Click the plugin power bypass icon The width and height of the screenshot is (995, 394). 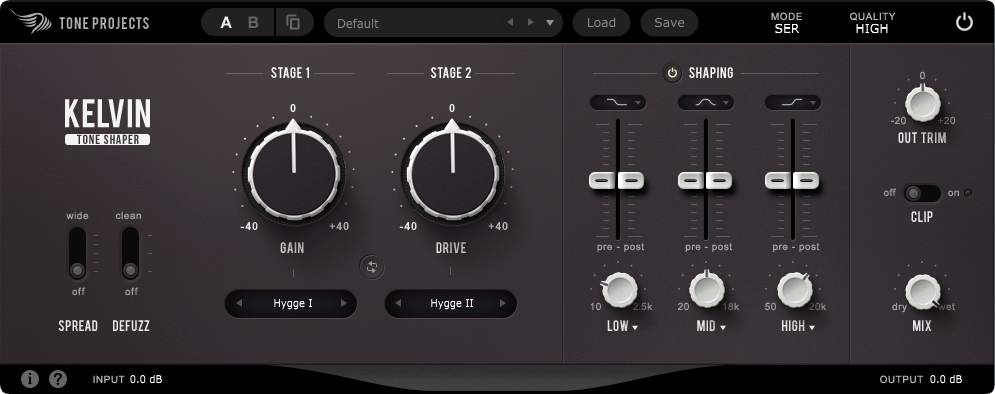click(x=964, y=22)
